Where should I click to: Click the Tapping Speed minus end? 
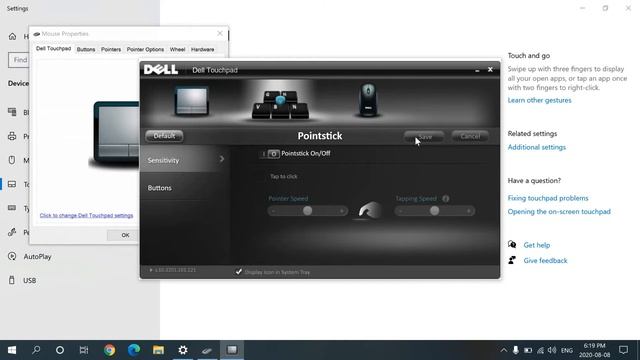pos(401,211)
